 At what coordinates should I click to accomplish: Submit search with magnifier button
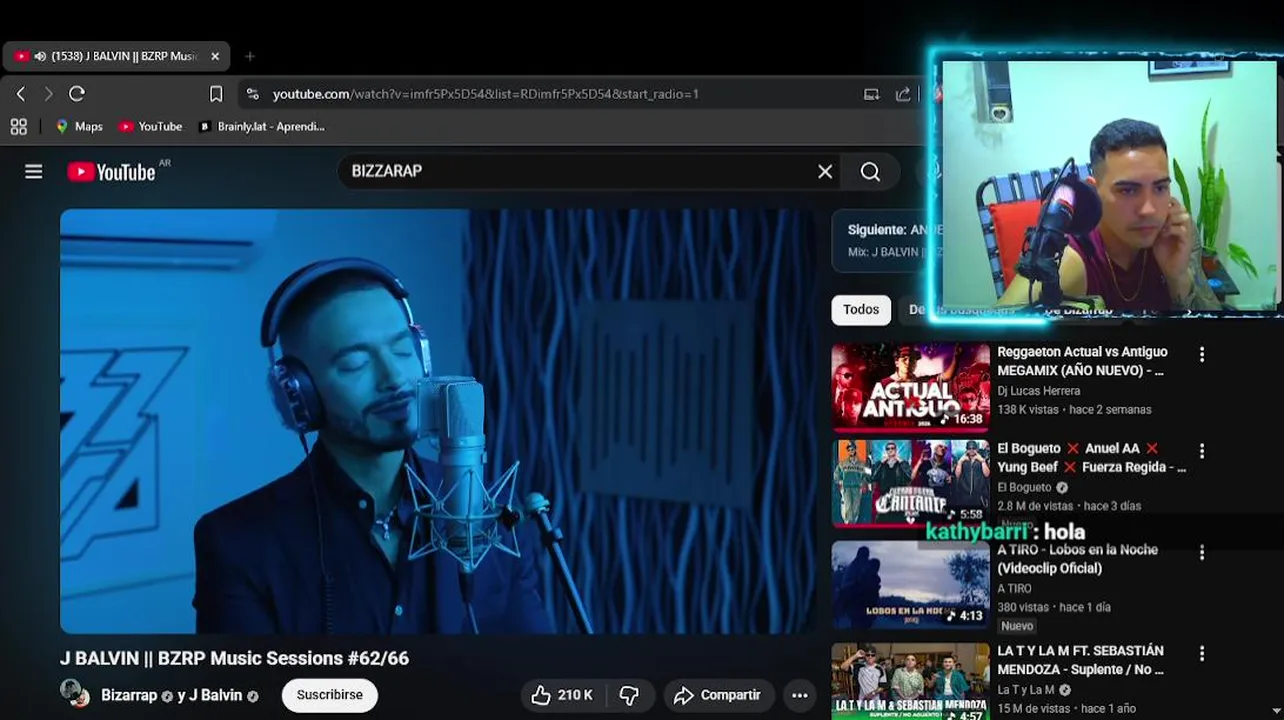pos(870,172)
